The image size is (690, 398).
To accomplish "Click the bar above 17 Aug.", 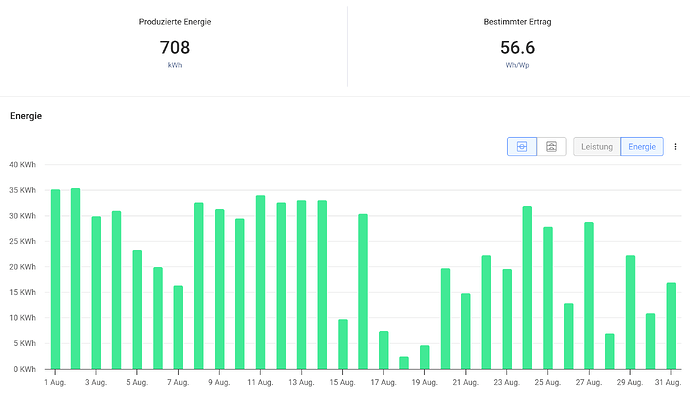I will pyautogui.click(x=384, y=350).
